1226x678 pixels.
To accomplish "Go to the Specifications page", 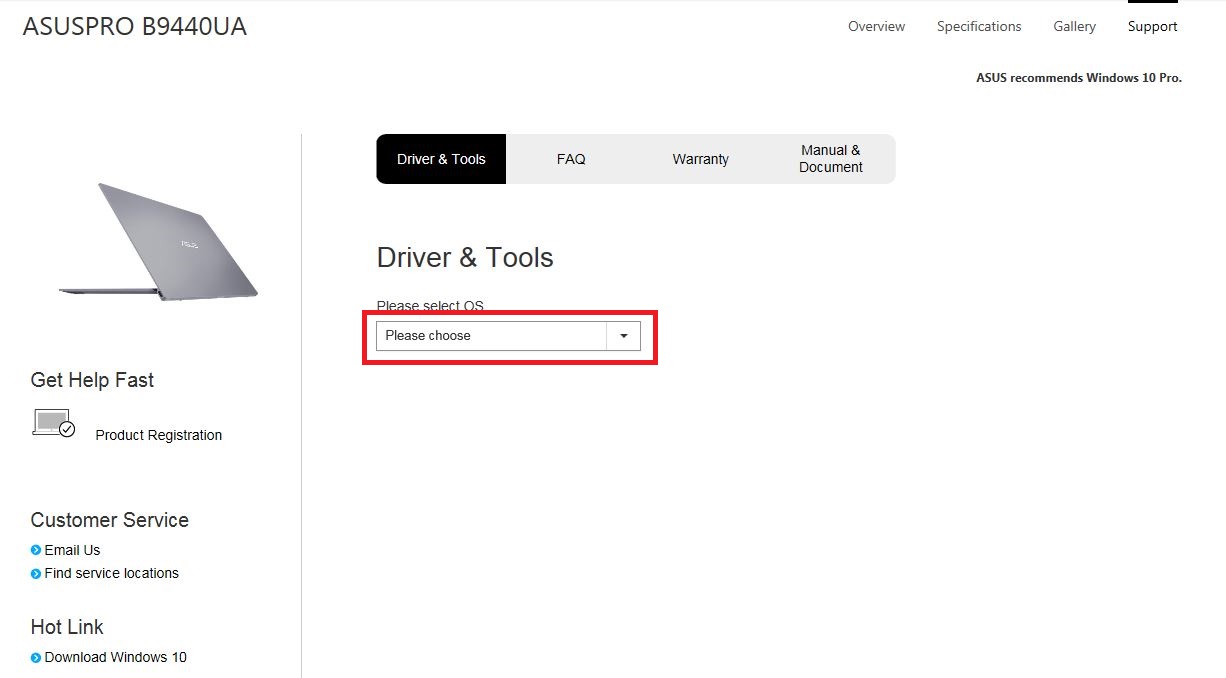I will [x=979, y=26].
